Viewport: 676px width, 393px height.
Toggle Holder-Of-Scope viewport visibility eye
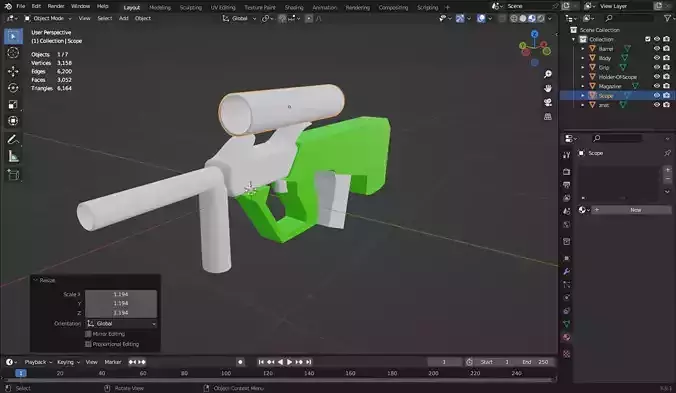tap(657, 77)
